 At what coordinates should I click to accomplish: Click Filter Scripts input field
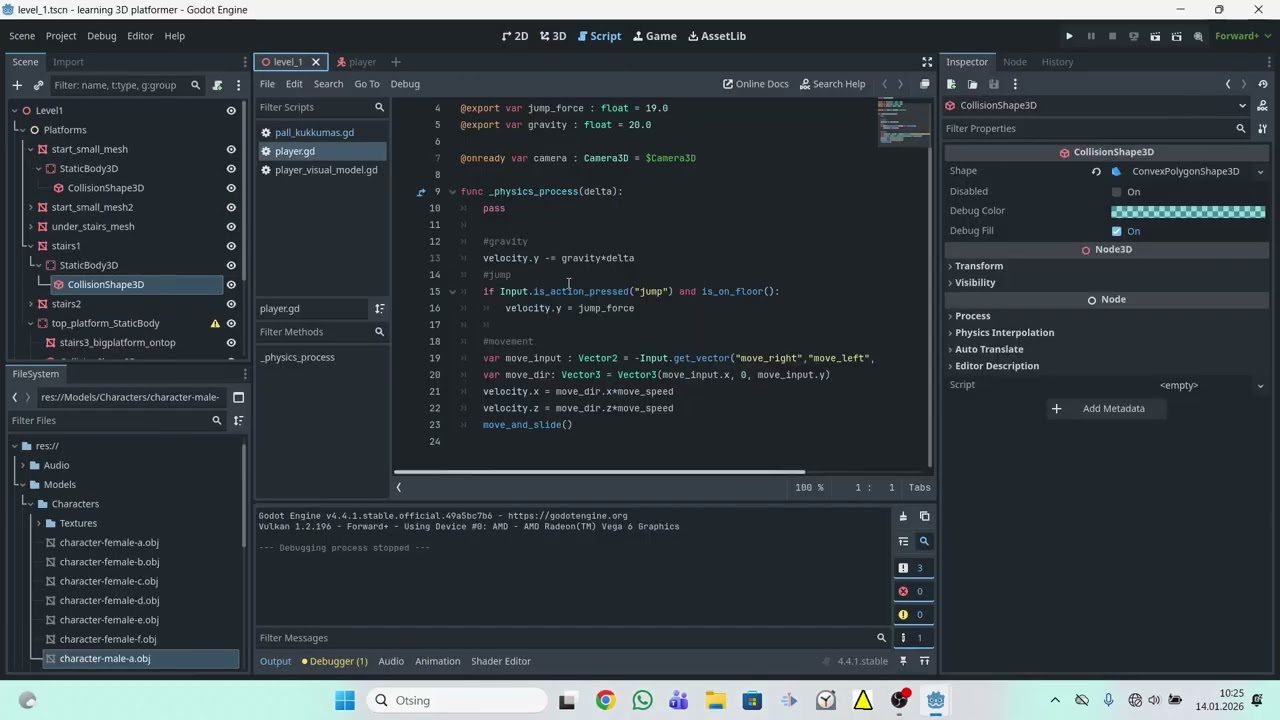point(322,108)
